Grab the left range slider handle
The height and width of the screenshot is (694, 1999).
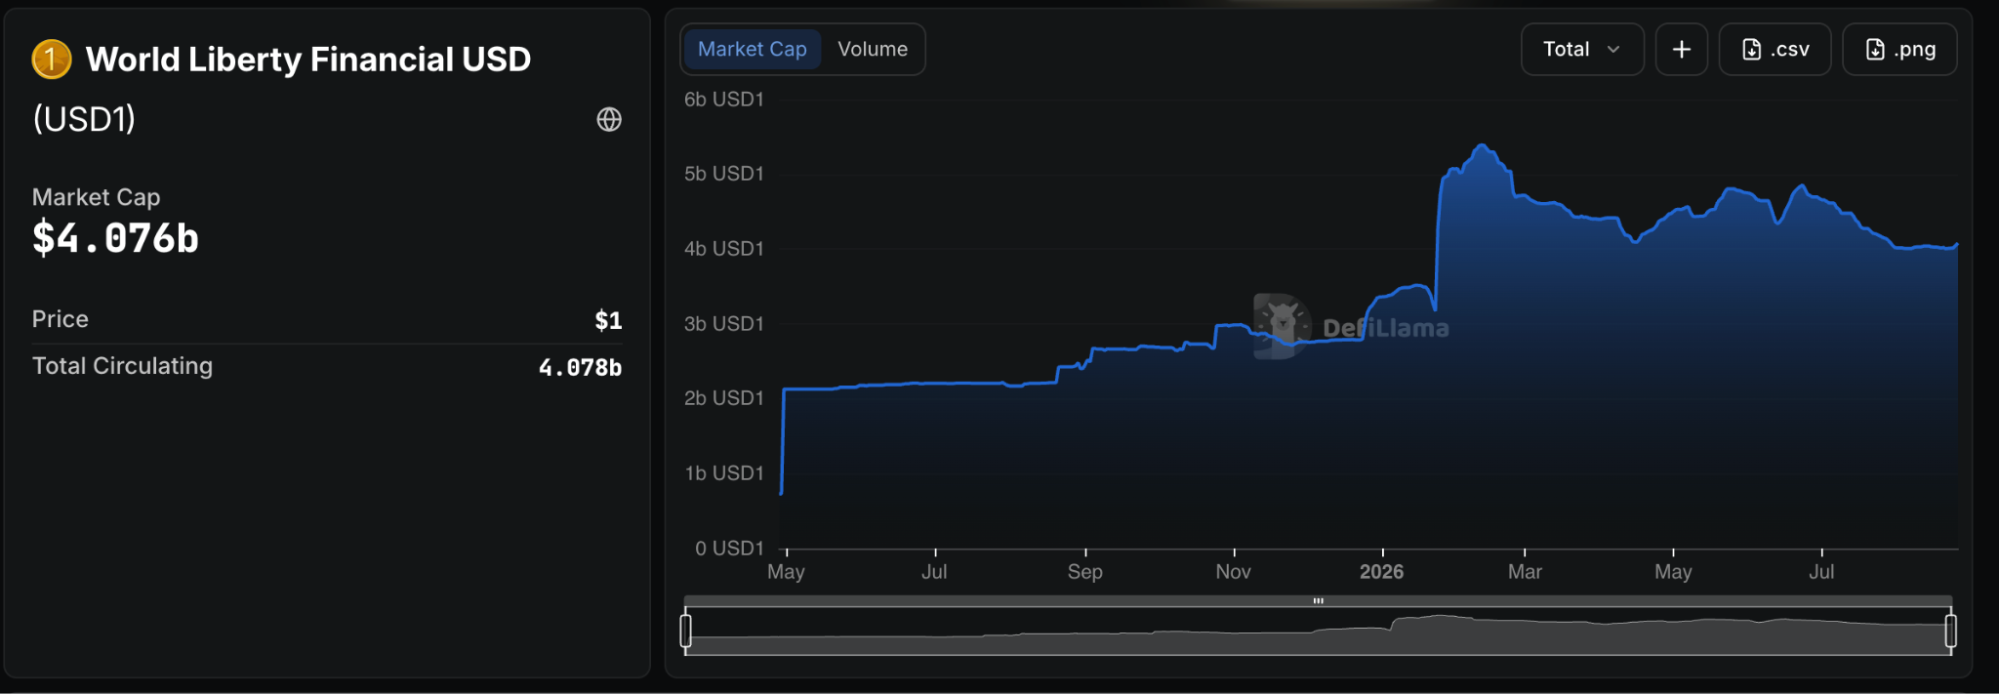(x=685, y=631)
